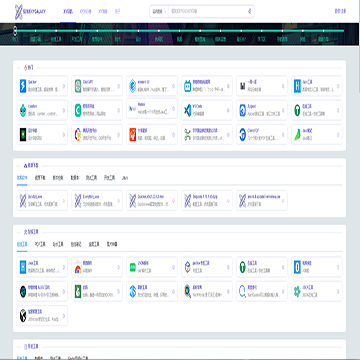The height and width of the screenshot is (360, 360).
Task: Click the site logo in the header
Action: 31,12
